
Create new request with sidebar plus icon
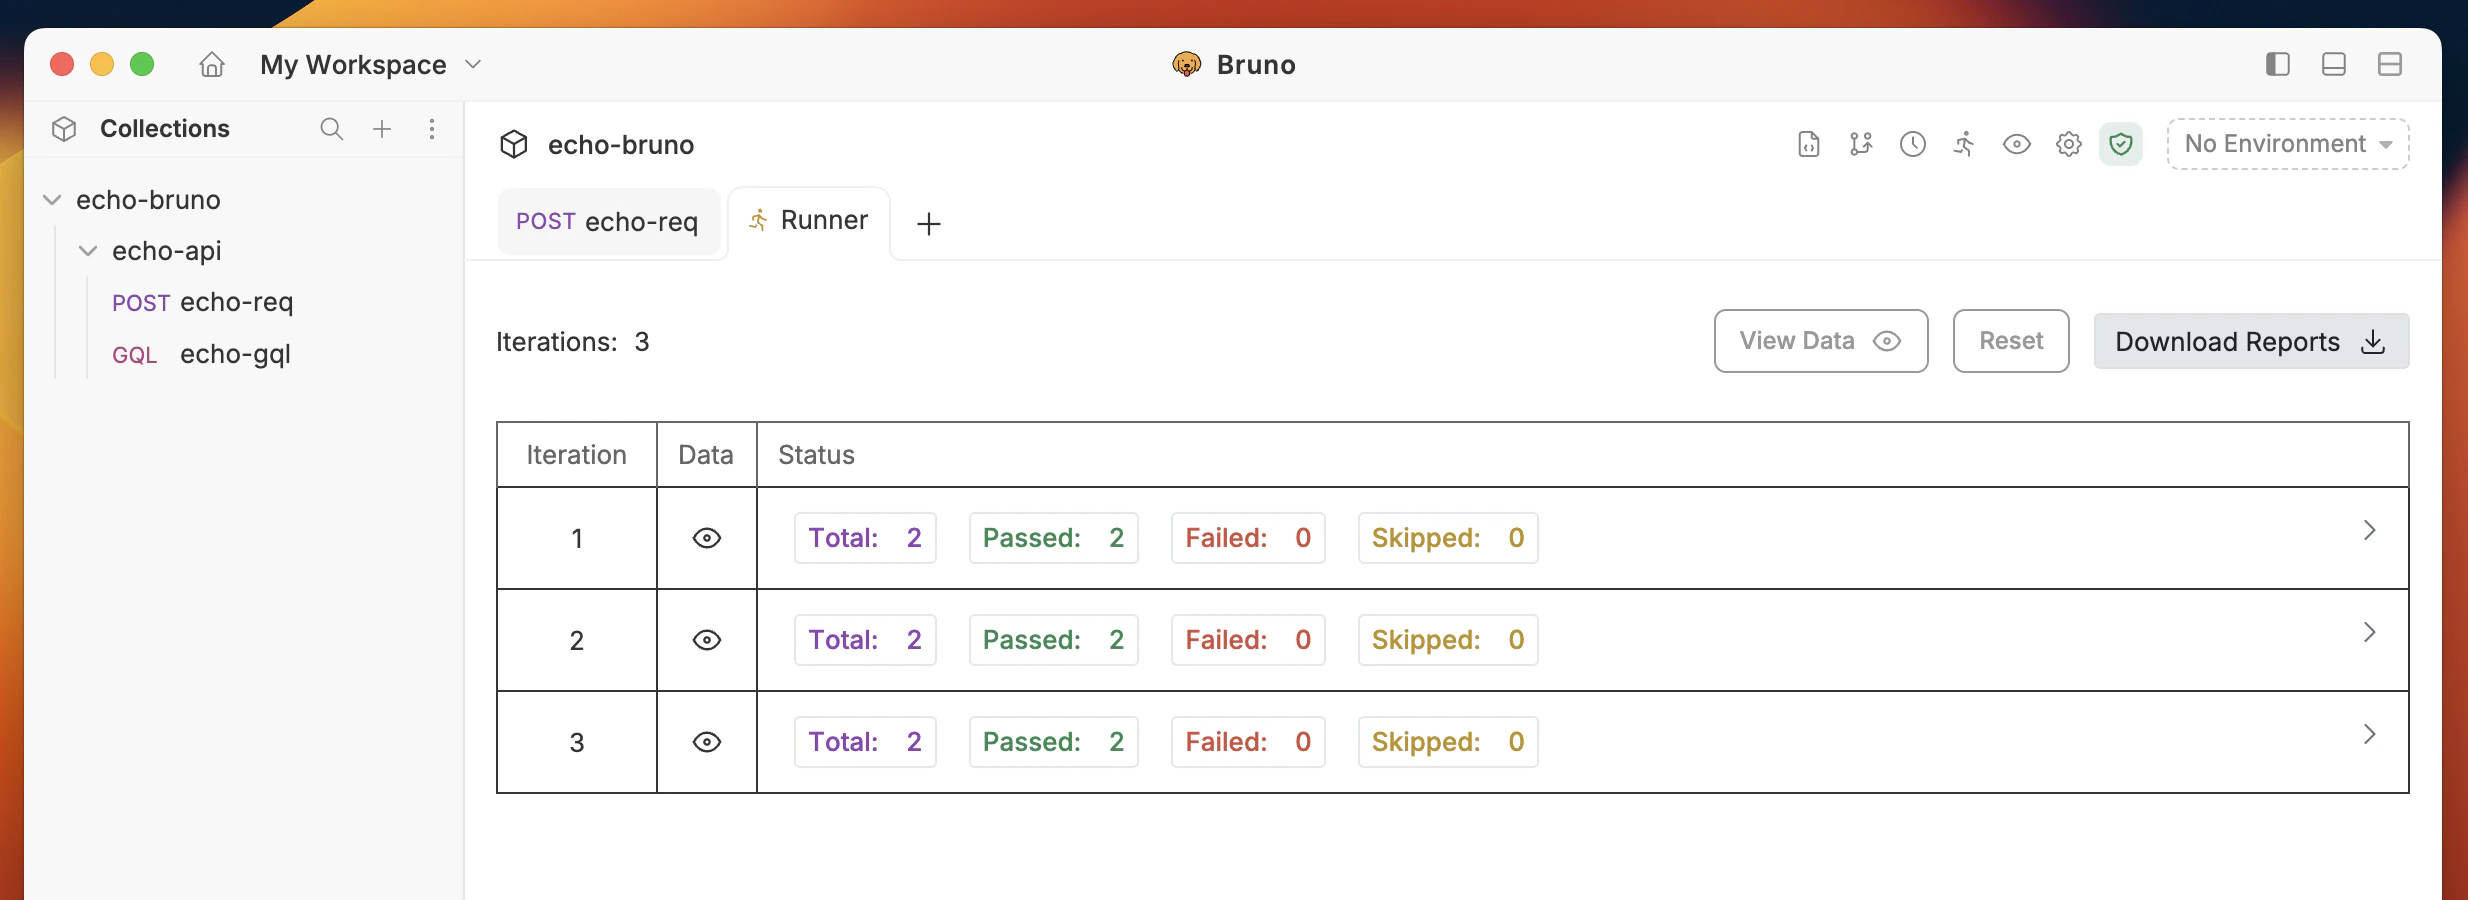coord(382,128)
